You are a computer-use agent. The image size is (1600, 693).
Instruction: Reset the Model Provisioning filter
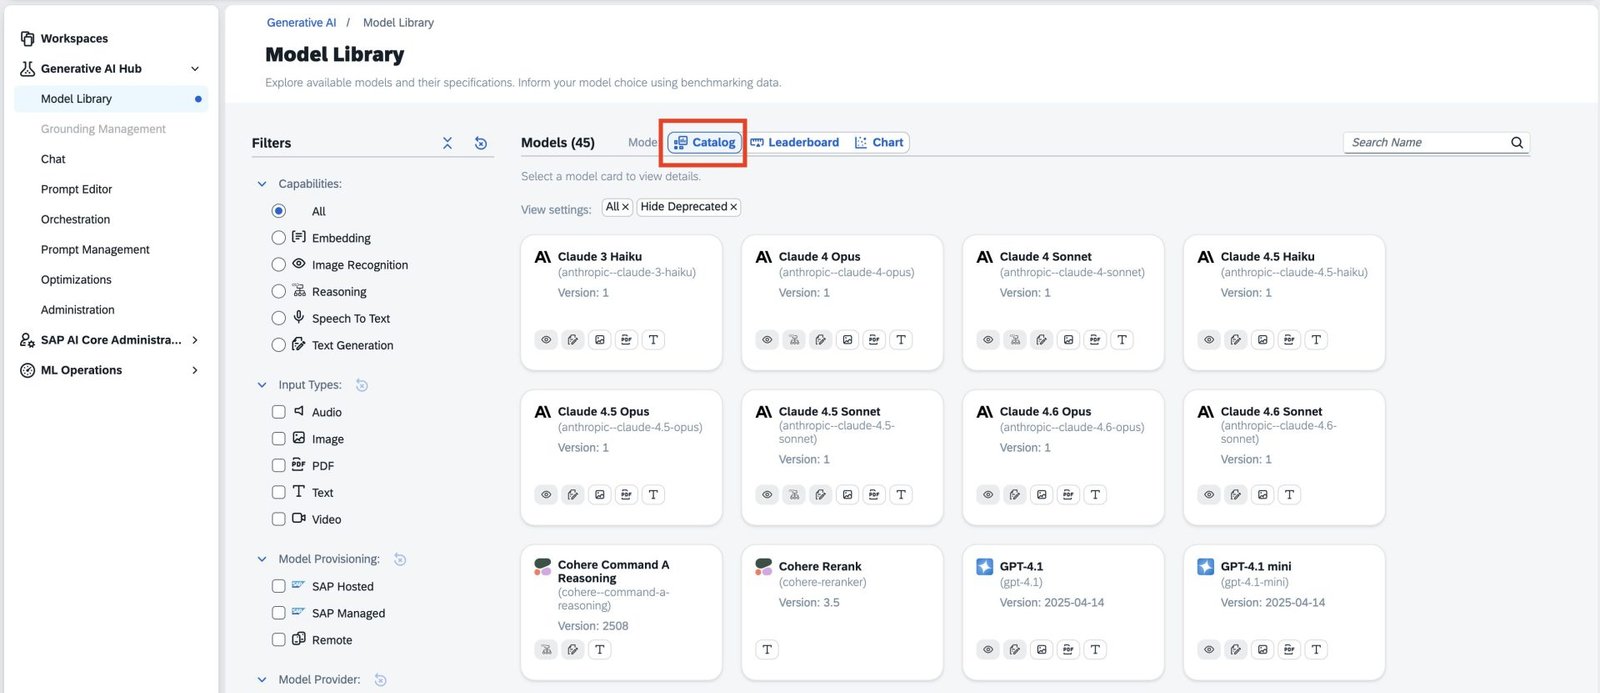[400, 559]
